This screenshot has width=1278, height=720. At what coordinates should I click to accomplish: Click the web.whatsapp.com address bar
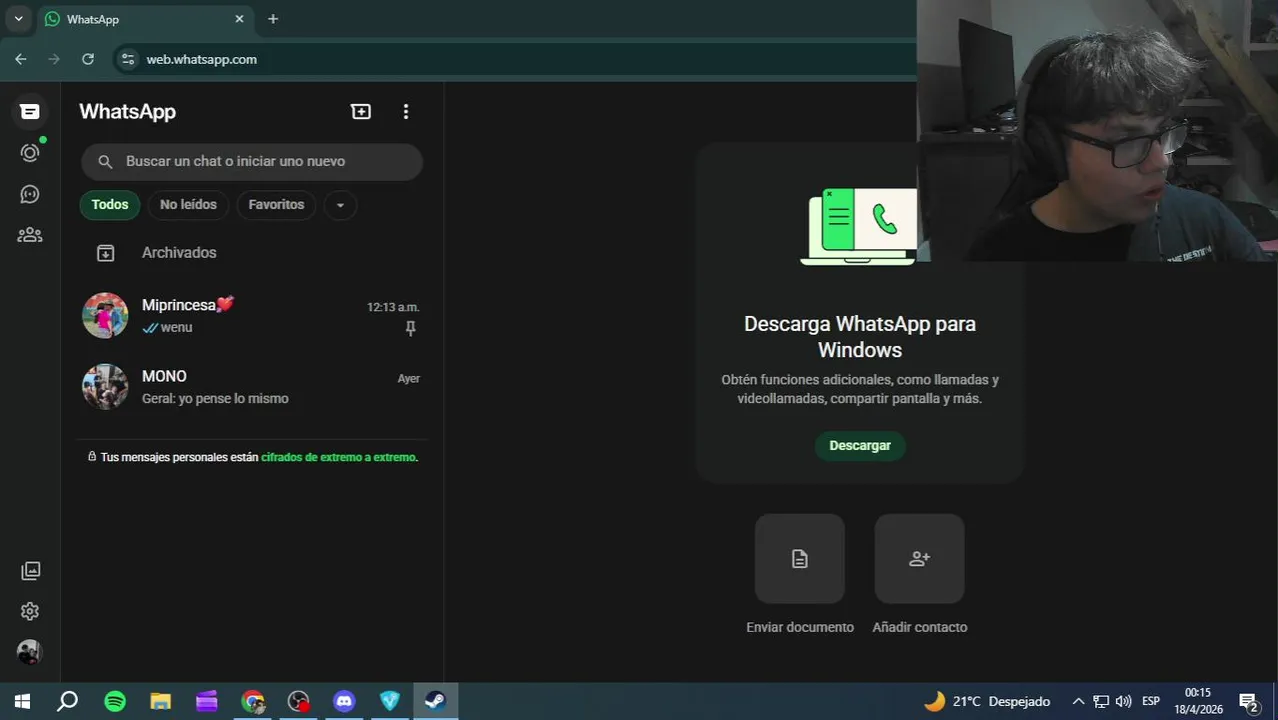(202, 59)
